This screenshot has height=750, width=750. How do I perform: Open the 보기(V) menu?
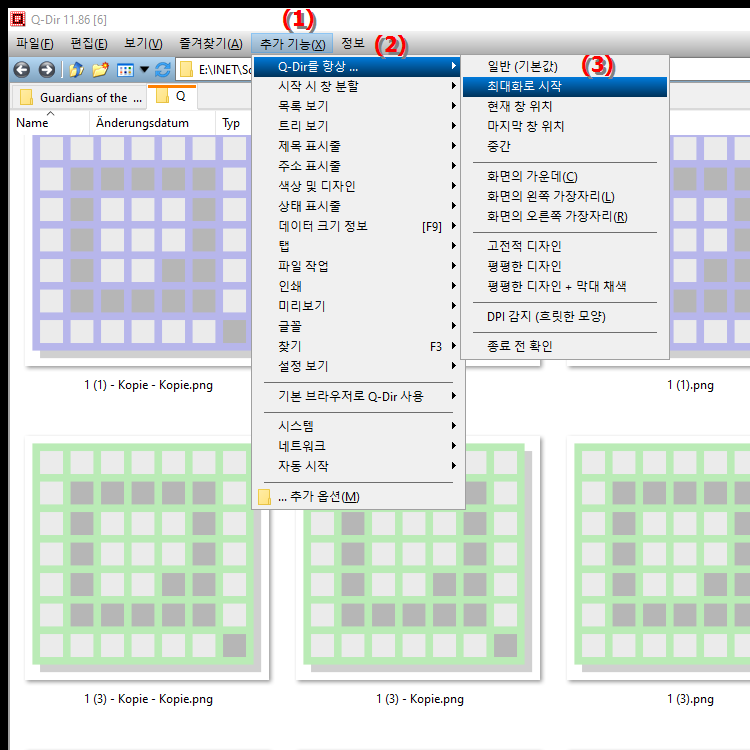tap(143, 44)
